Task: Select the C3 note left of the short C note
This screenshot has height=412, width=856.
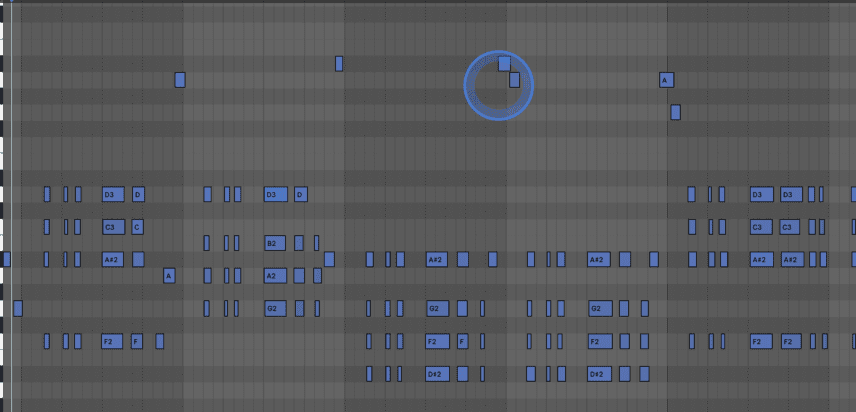Action: point(114,227)
